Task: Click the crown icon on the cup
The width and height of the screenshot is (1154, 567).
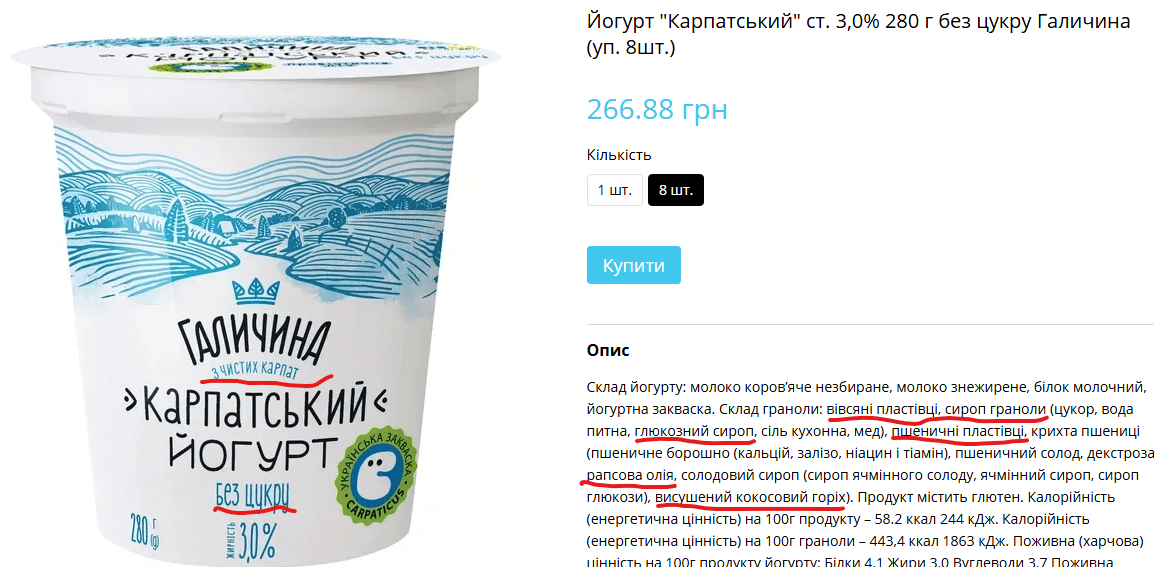Action: pyautogui.click(x=256, y=292)
